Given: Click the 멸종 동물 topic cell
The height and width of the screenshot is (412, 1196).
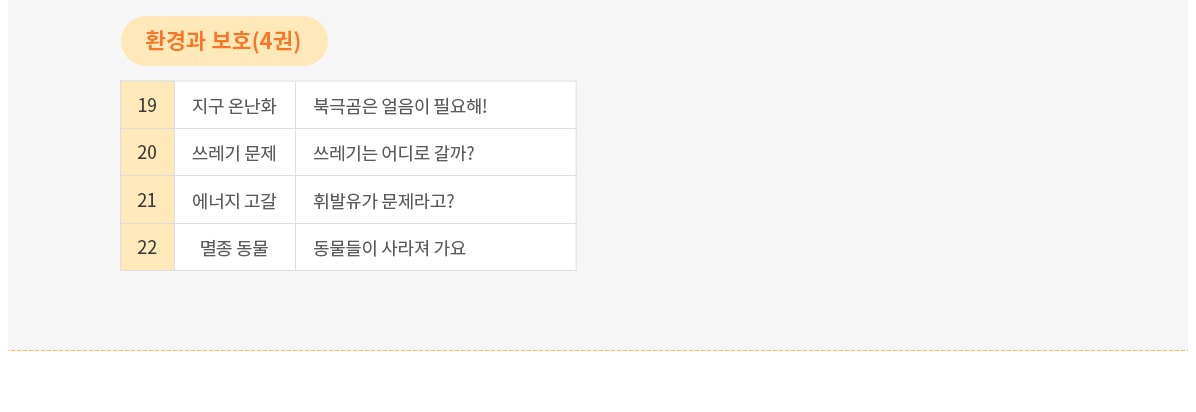Looking at the screenshot, I should (235, 247).
